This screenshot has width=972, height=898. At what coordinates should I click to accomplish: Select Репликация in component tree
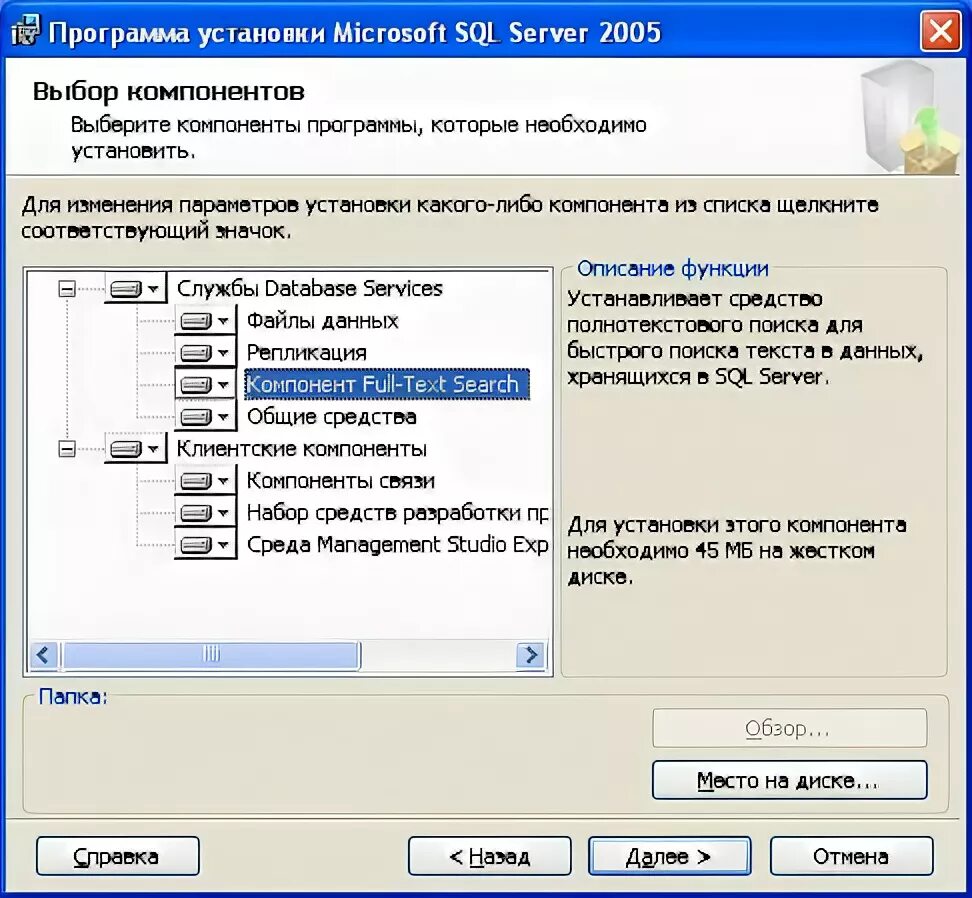coord(306,353)
